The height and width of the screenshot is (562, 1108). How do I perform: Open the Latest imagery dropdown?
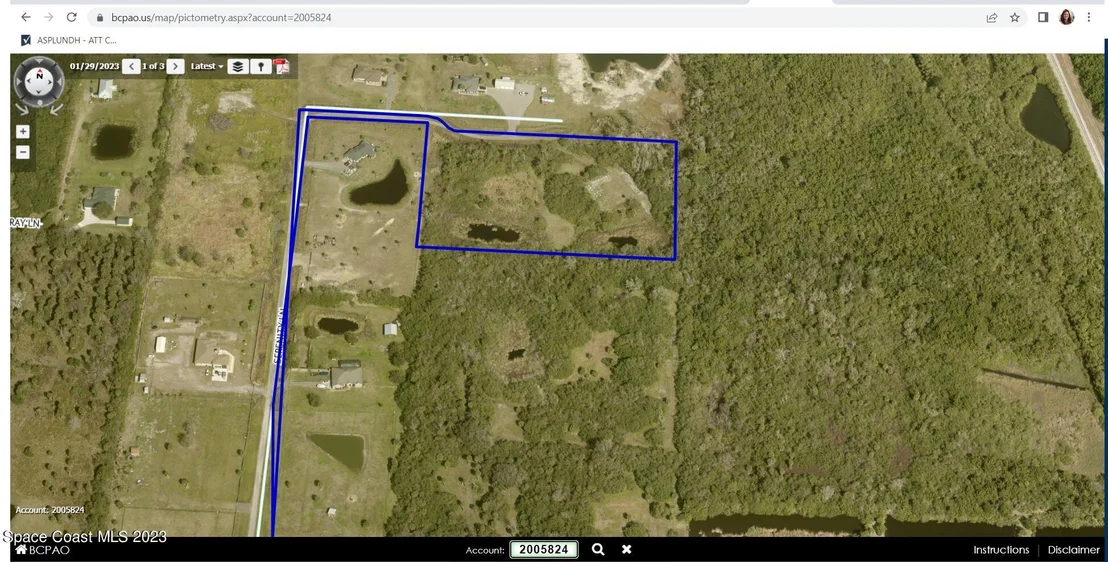coord(206,66)
